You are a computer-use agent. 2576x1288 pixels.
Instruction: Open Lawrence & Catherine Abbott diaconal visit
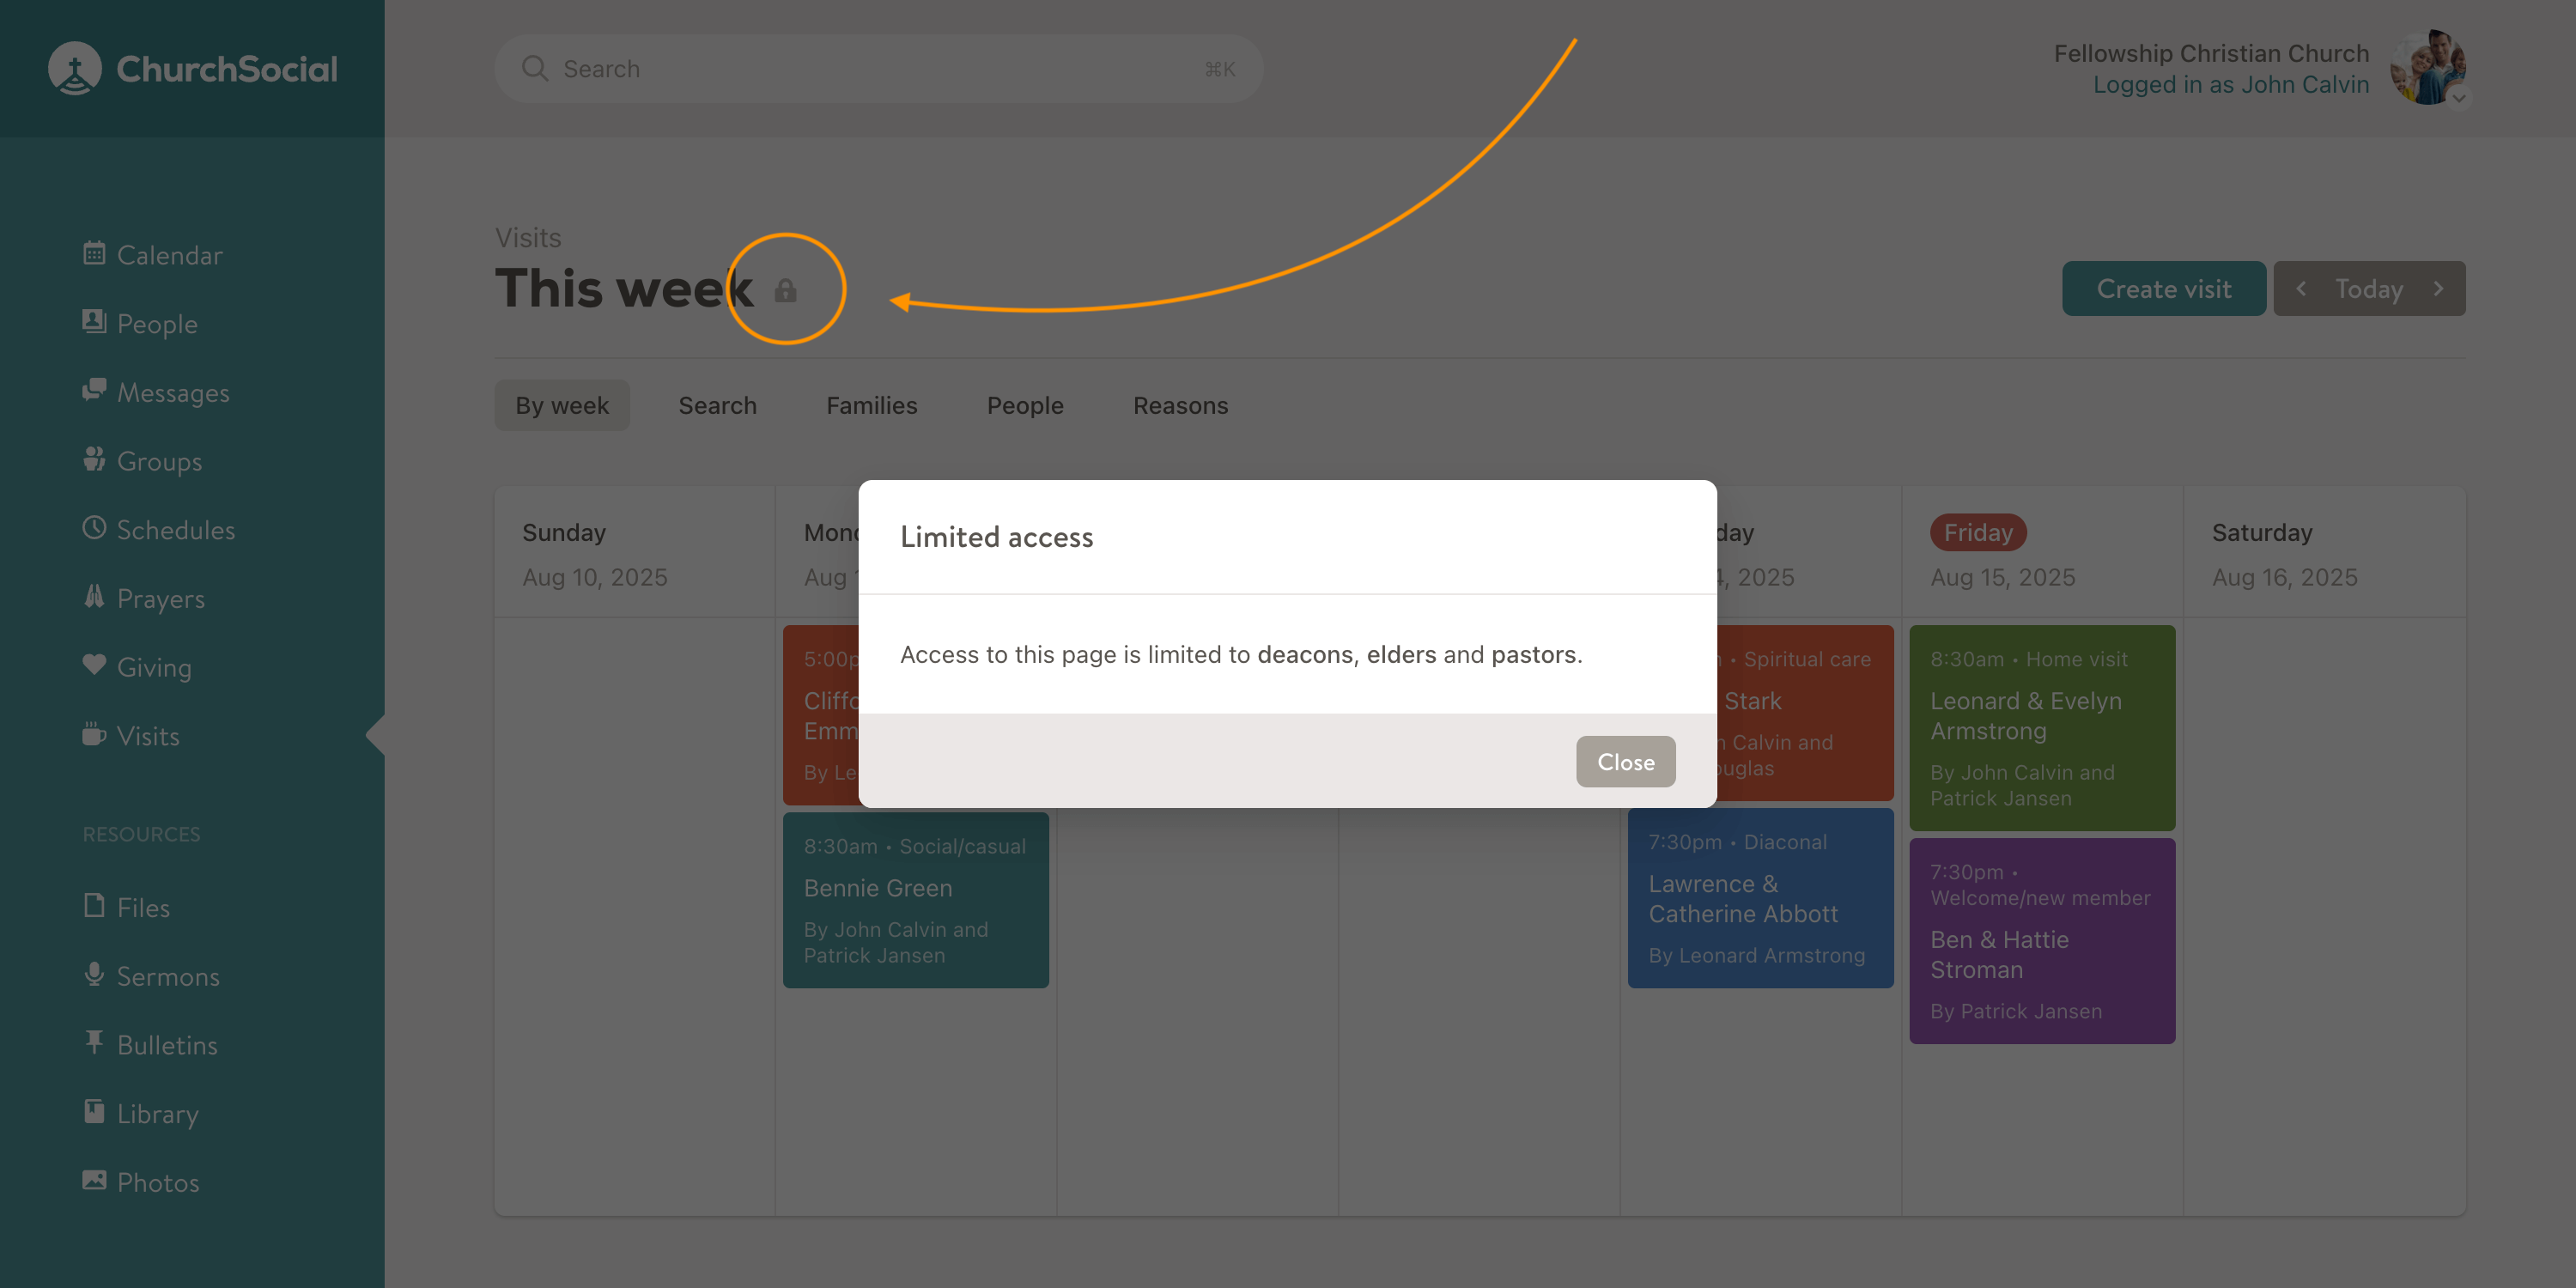[x=1760, y=898]
